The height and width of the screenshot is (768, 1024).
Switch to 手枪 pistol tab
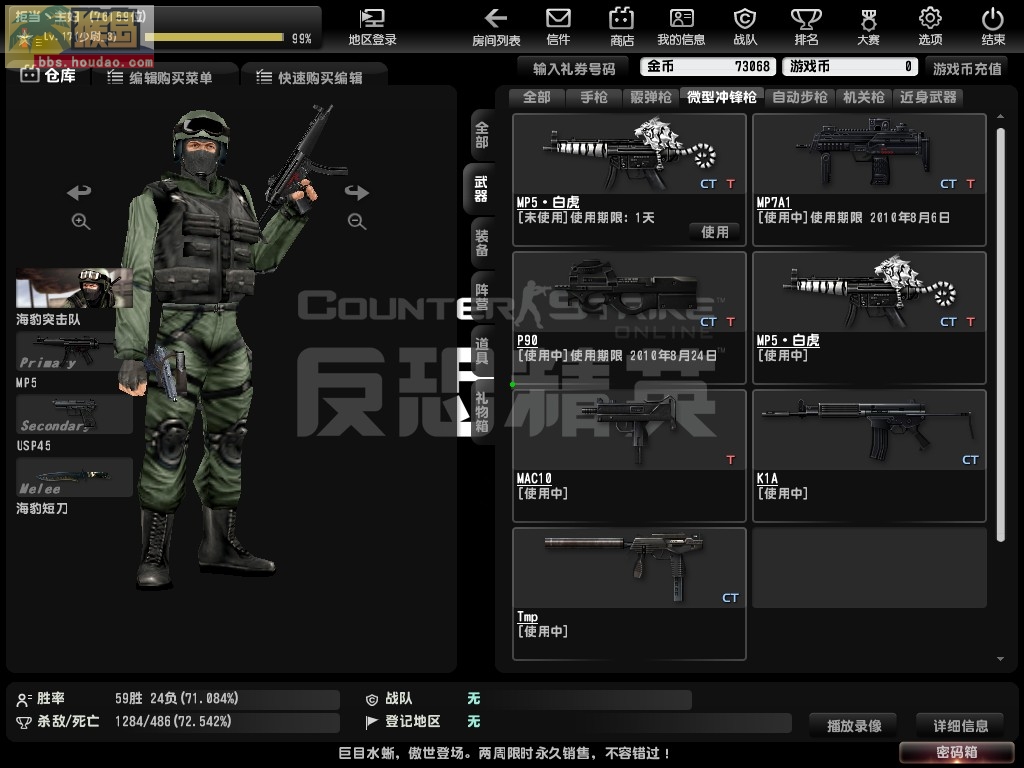pos(594,97)
